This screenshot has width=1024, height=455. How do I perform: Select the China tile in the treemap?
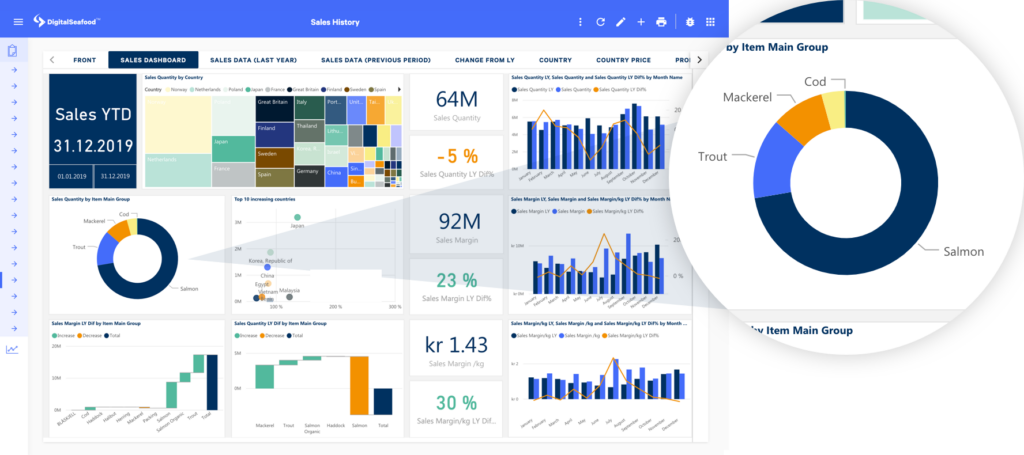[335, 176]
